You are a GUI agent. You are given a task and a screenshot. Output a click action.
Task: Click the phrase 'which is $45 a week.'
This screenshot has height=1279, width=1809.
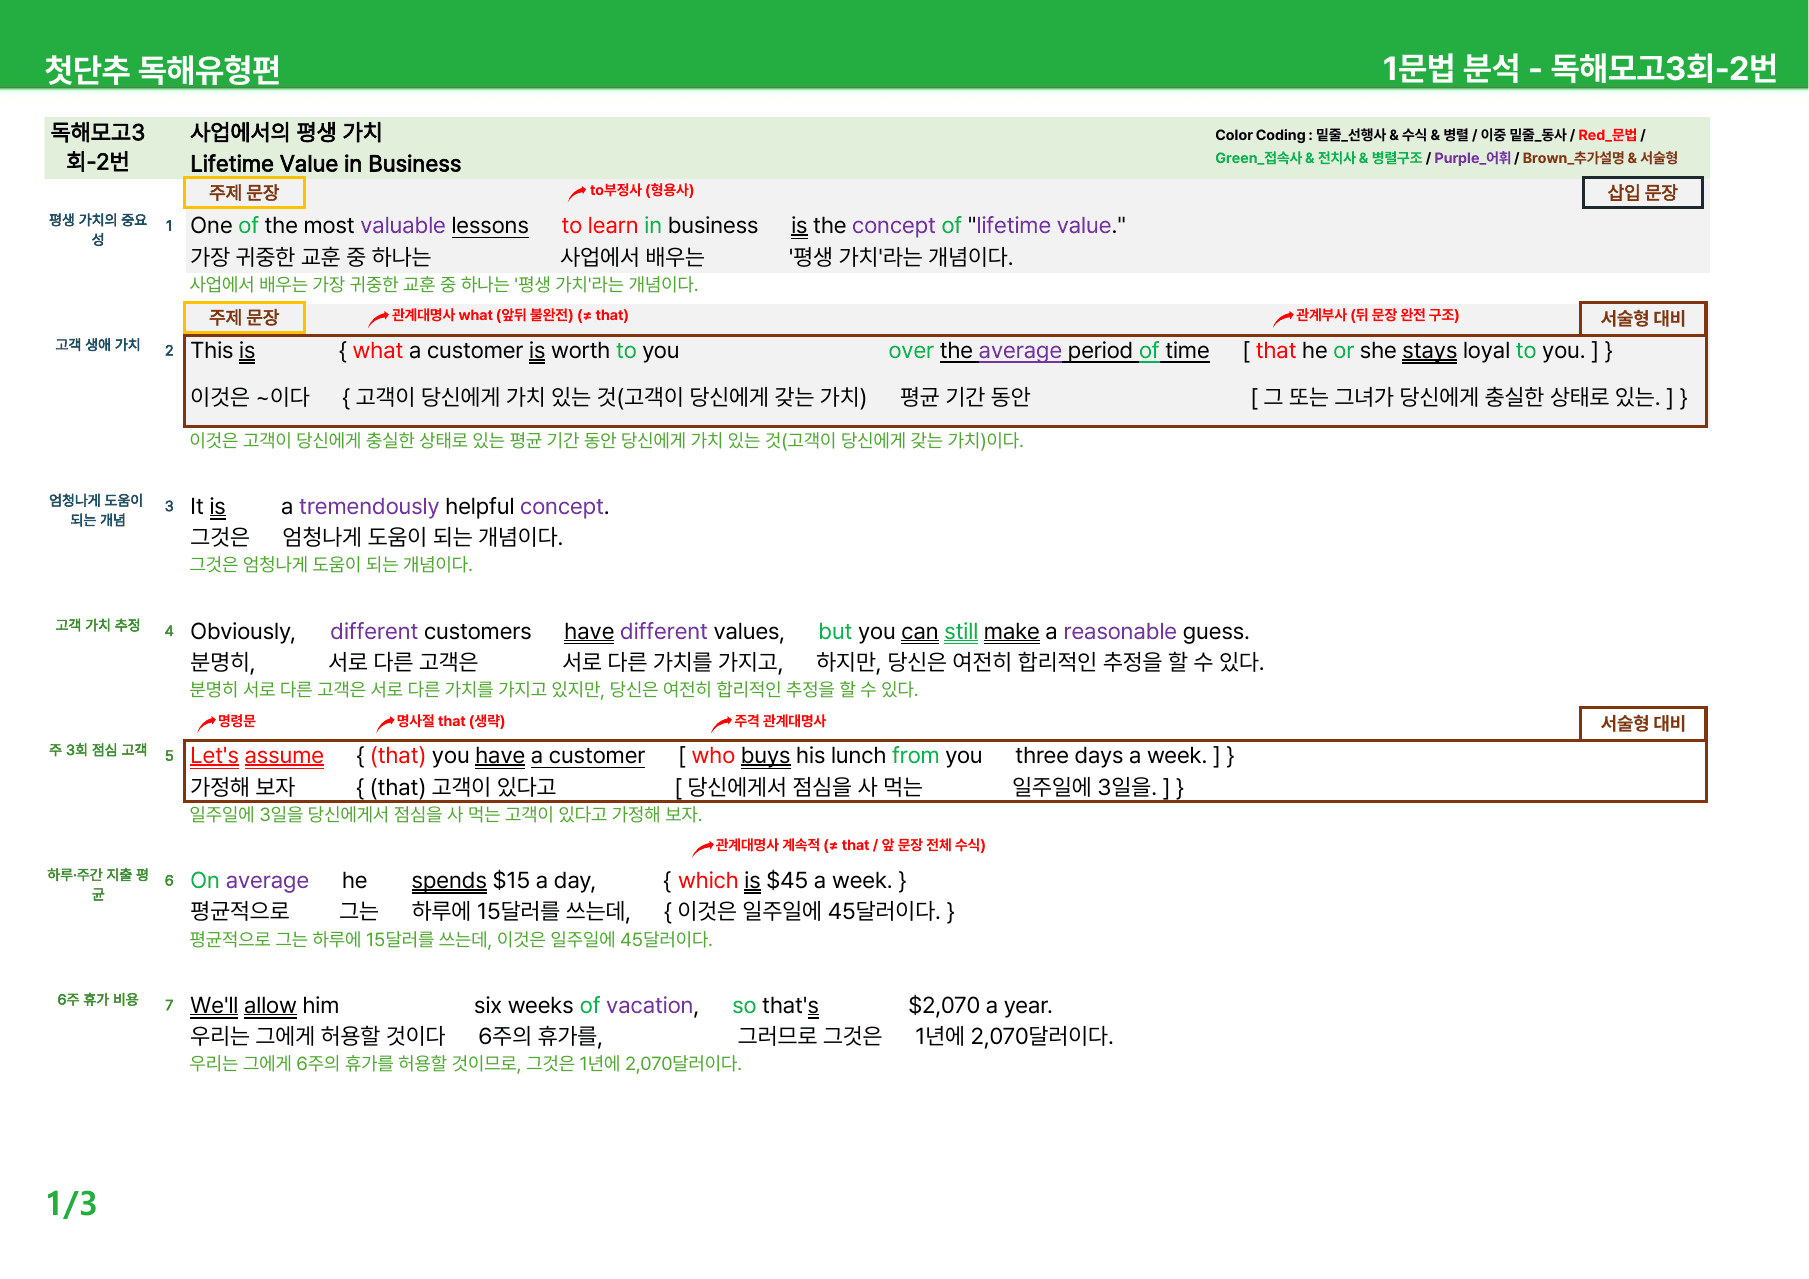tap(785, 881)
